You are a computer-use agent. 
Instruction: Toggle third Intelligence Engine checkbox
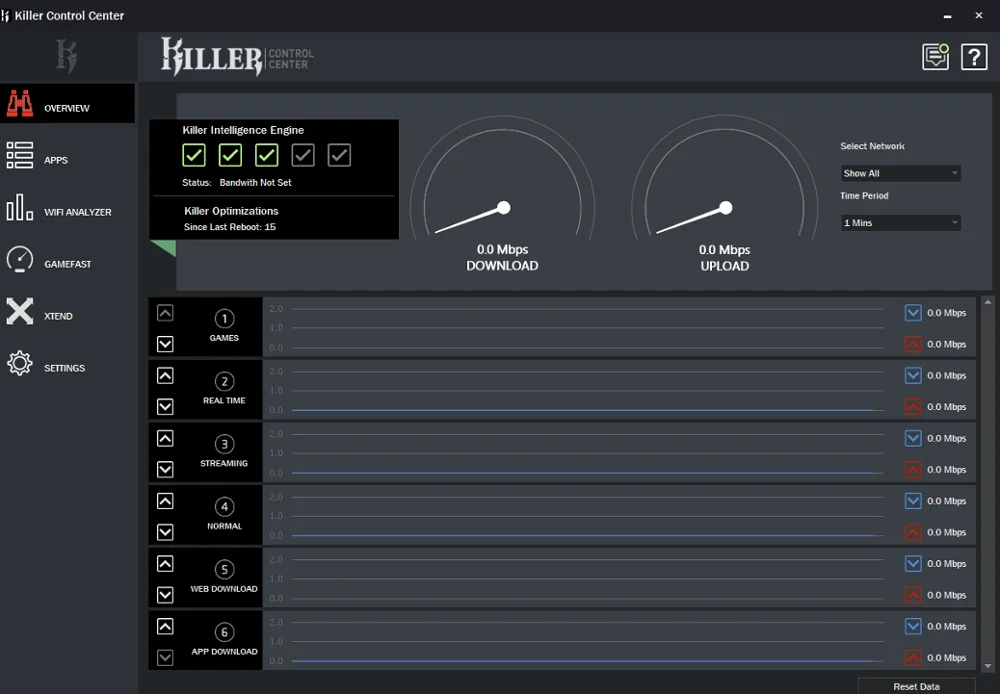[267, 155]
